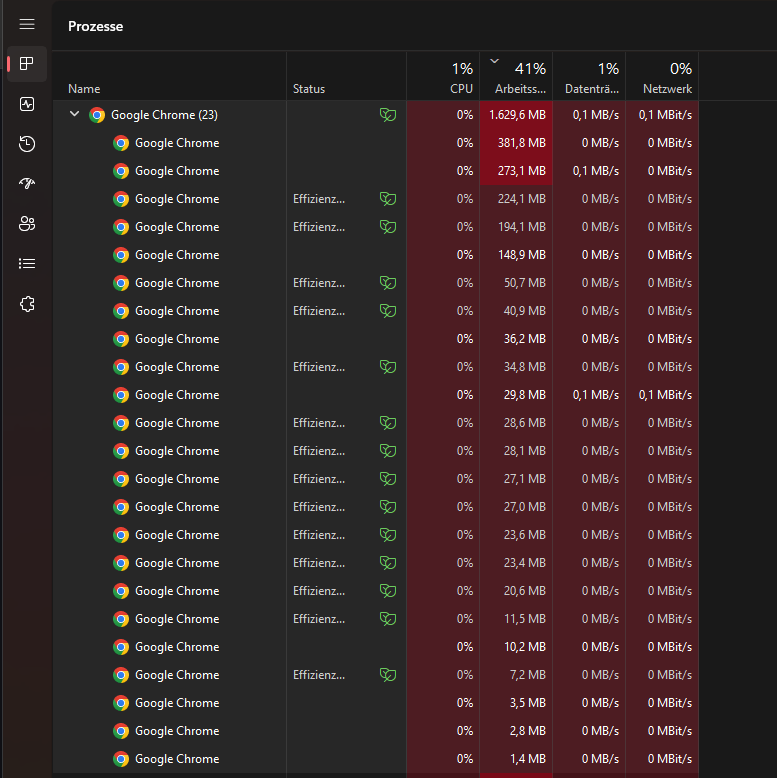Click efficiency leaf icon on 11,5 MB row

[388, 619]
